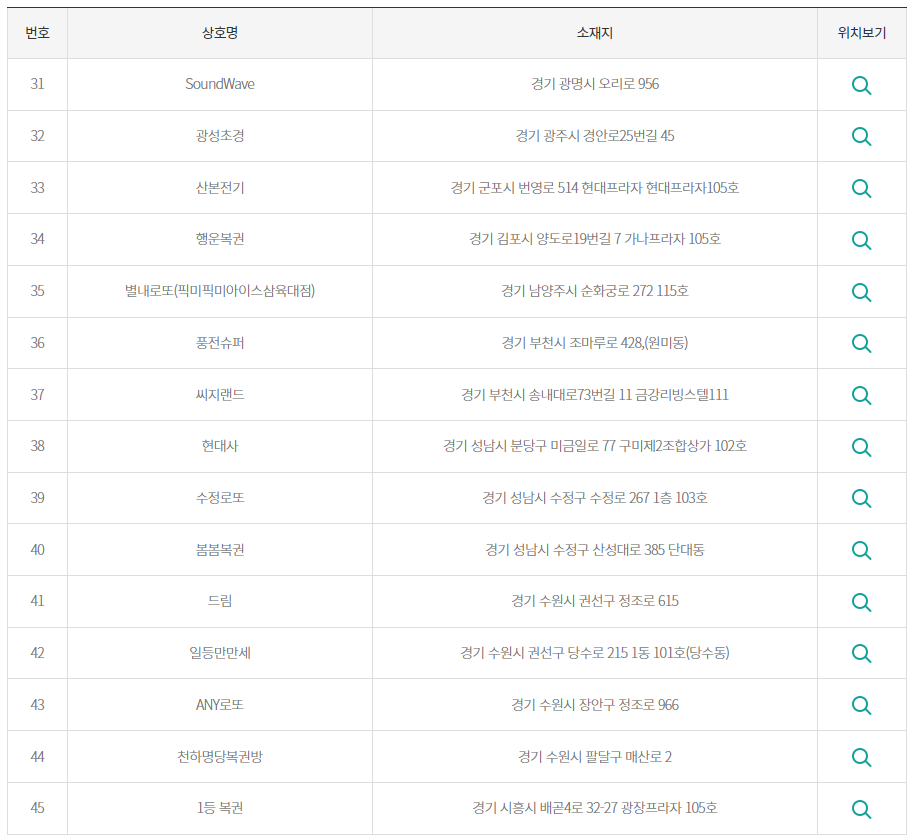Open location for 별내로또(픽미픽미아이스삼육대점)
Viewport: 913px width, 840px height.
pos(861,292)
